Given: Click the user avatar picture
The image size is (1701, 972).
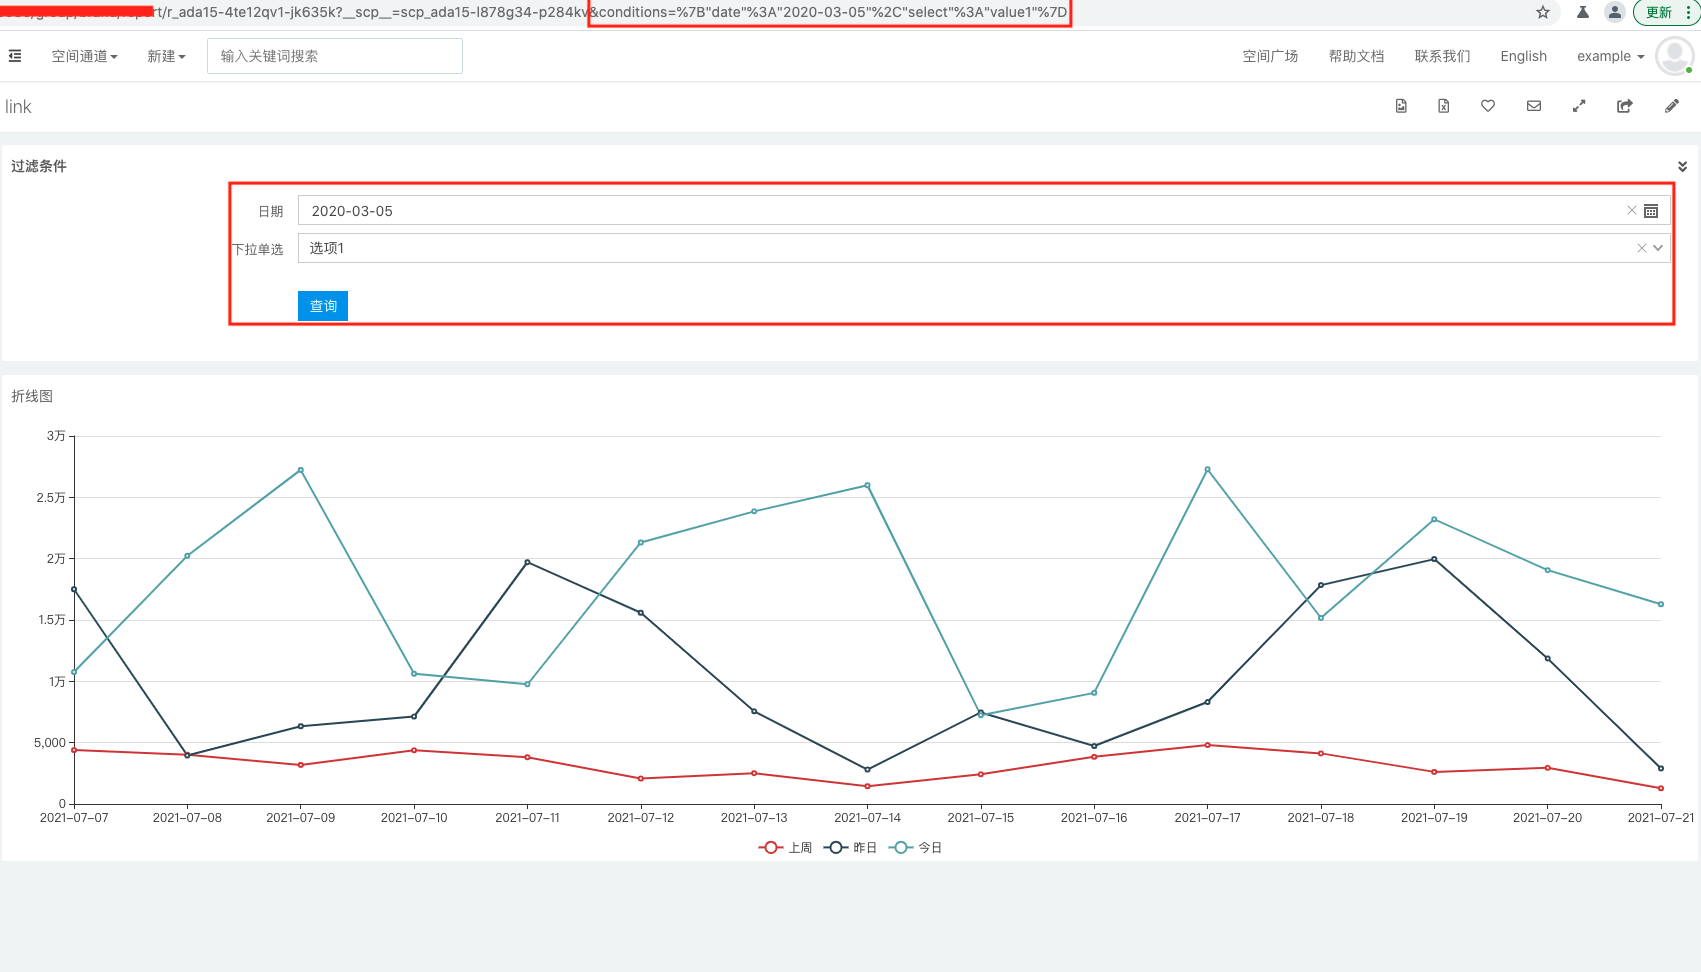Looking at the screenshot, I should pyautogui.click(x=1674, y=56).
